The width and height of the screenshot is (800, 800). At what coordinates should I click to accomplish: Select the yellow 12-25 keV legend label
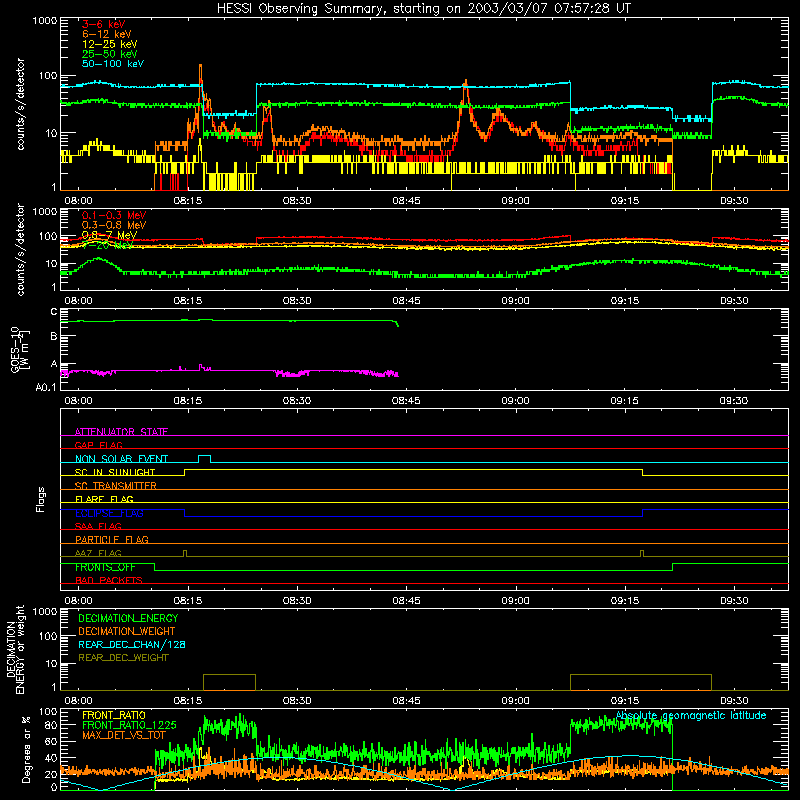(x=110, y=44)
